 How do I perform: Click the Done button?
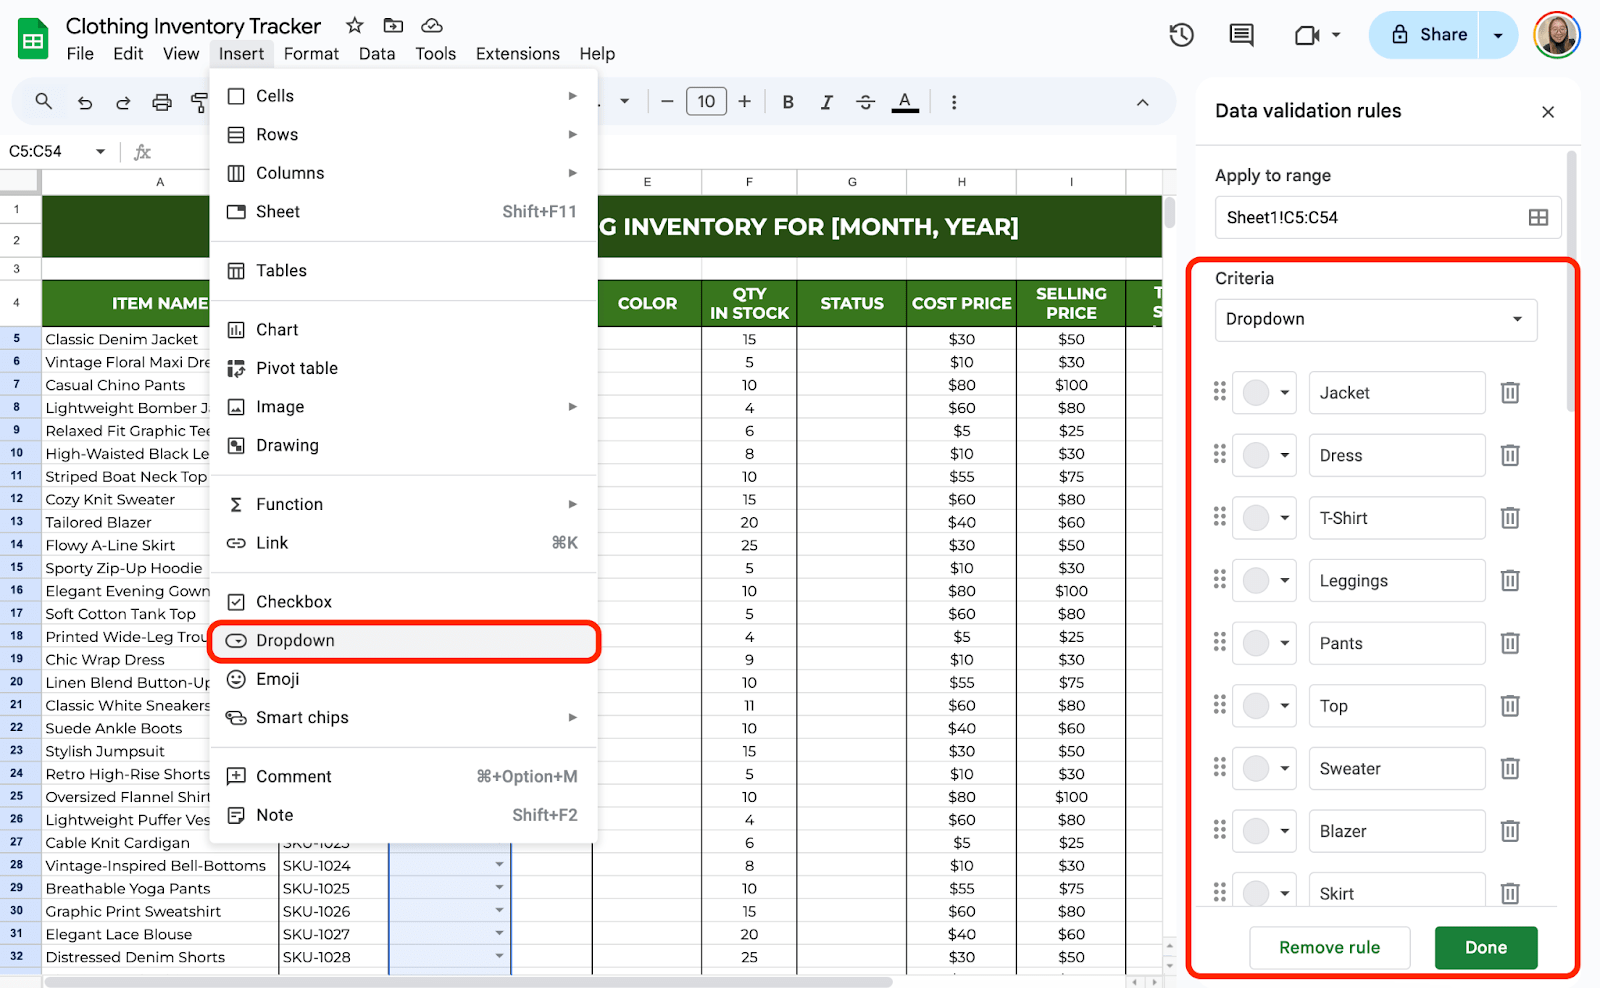[1486, 947]
